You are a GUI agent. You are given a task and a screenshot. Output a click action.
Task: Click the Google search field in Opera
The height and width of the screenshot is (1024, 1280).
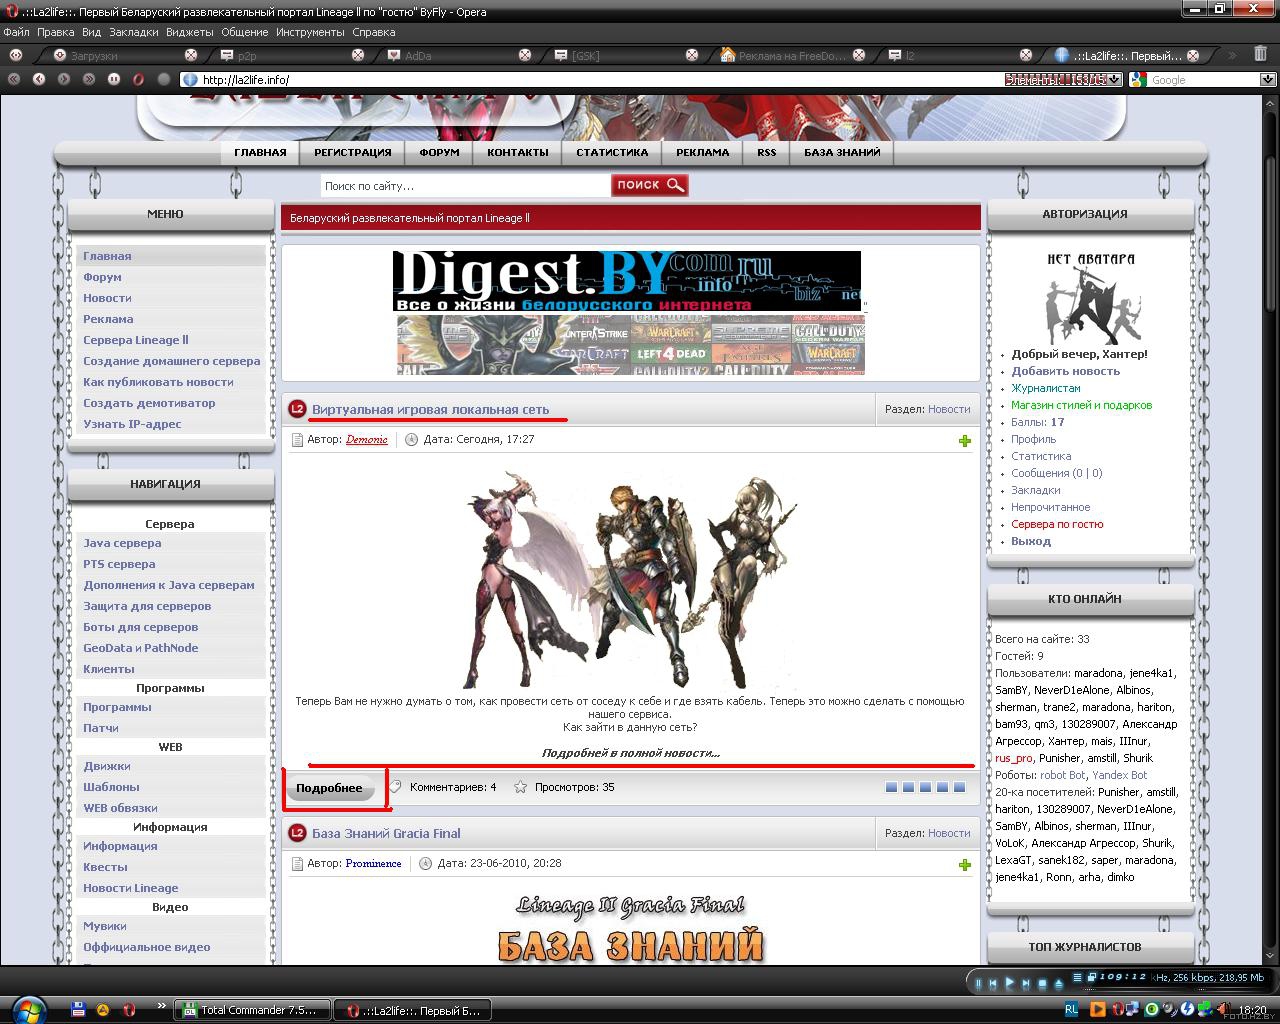[1202, 79]
